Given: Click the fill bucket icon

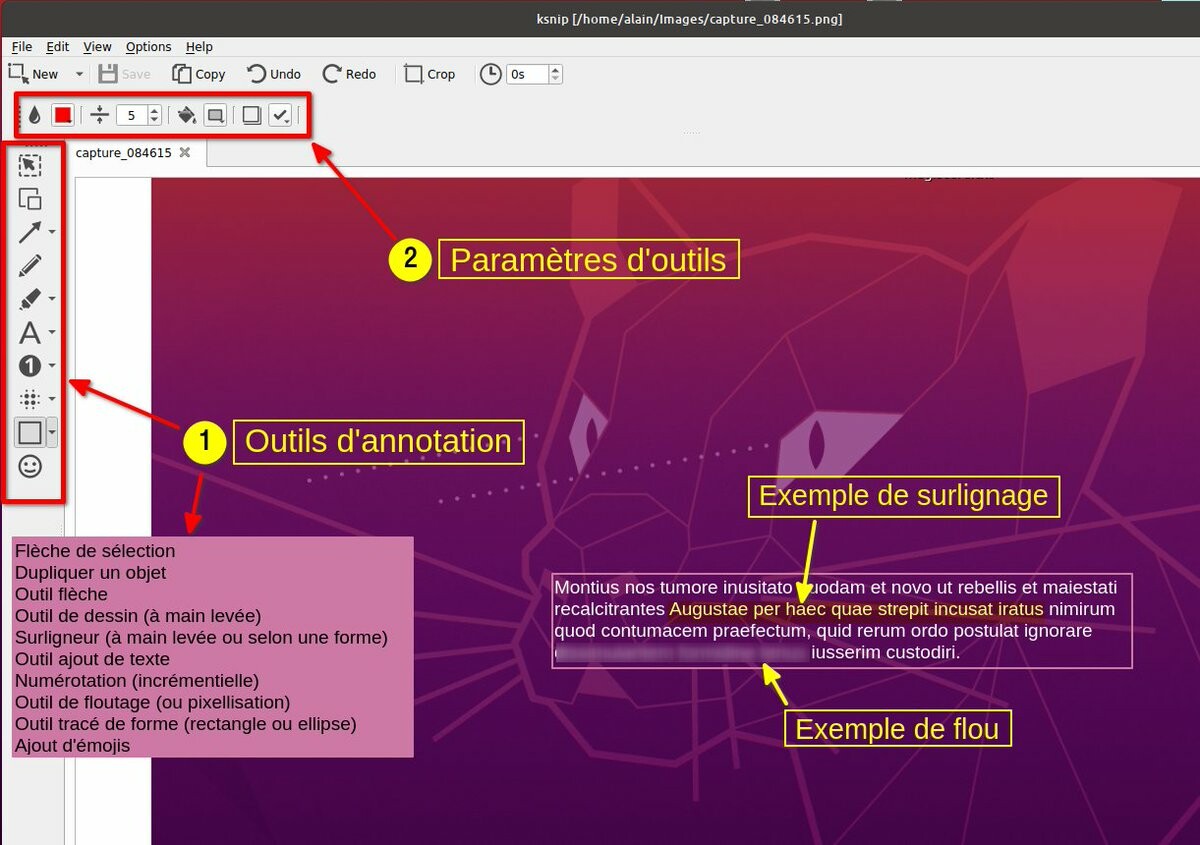Looking at the screenshot, I should tap(186, 115).
